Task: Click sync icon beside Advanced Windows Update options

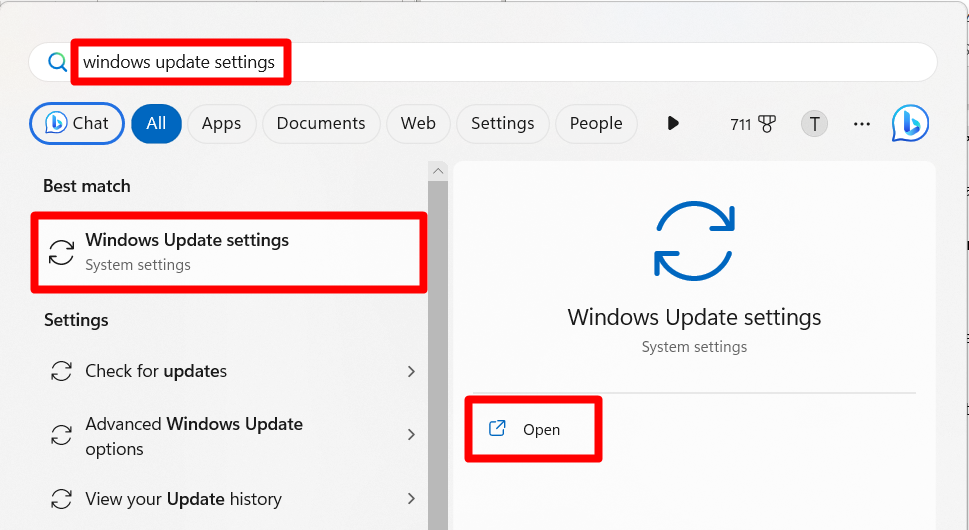Action: [61, 435]
